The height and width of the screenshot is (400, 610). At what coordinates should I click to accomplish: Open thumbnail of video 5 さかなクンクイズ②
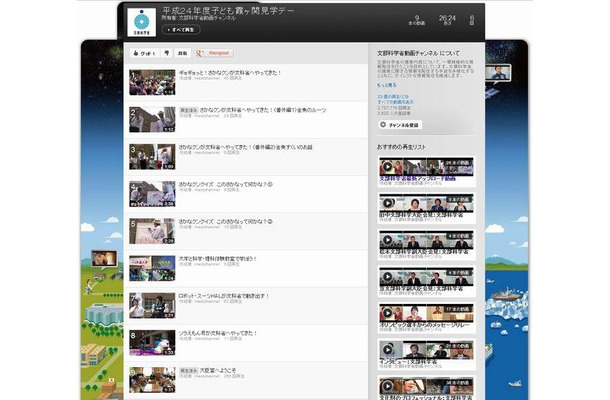point(152,231)
